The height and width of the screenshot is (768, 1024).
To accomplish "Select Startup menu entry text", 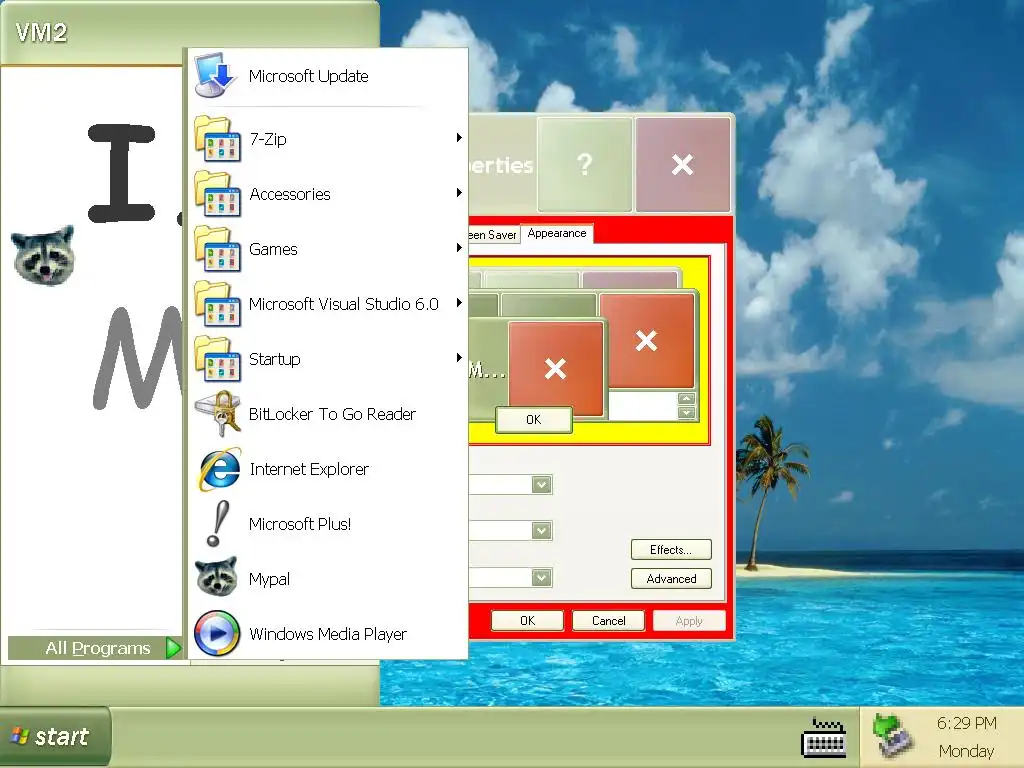I will 274,359.
